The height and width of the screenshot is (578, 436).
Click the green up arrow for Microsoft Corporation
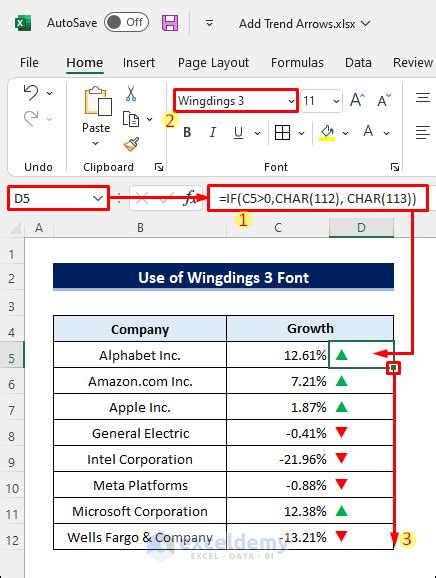click(342, 511)
